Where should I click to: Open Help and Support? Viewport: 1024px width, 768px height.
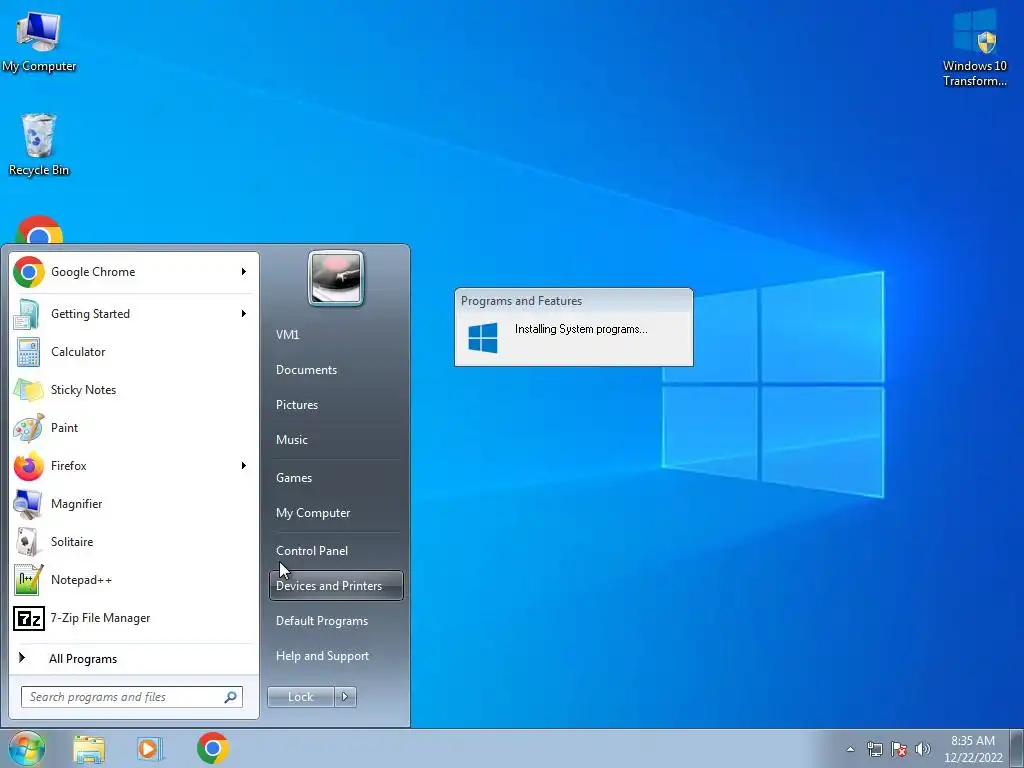point(323,656)
